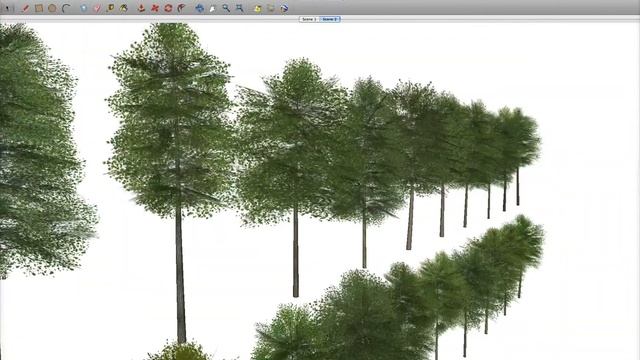
Task: Activate the Rectangle drawing tool
Action: pos(39,8)
